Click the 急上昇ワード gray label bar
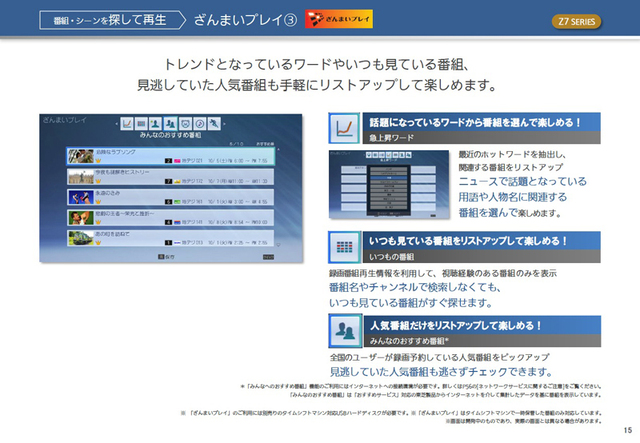 coord(482,138)
